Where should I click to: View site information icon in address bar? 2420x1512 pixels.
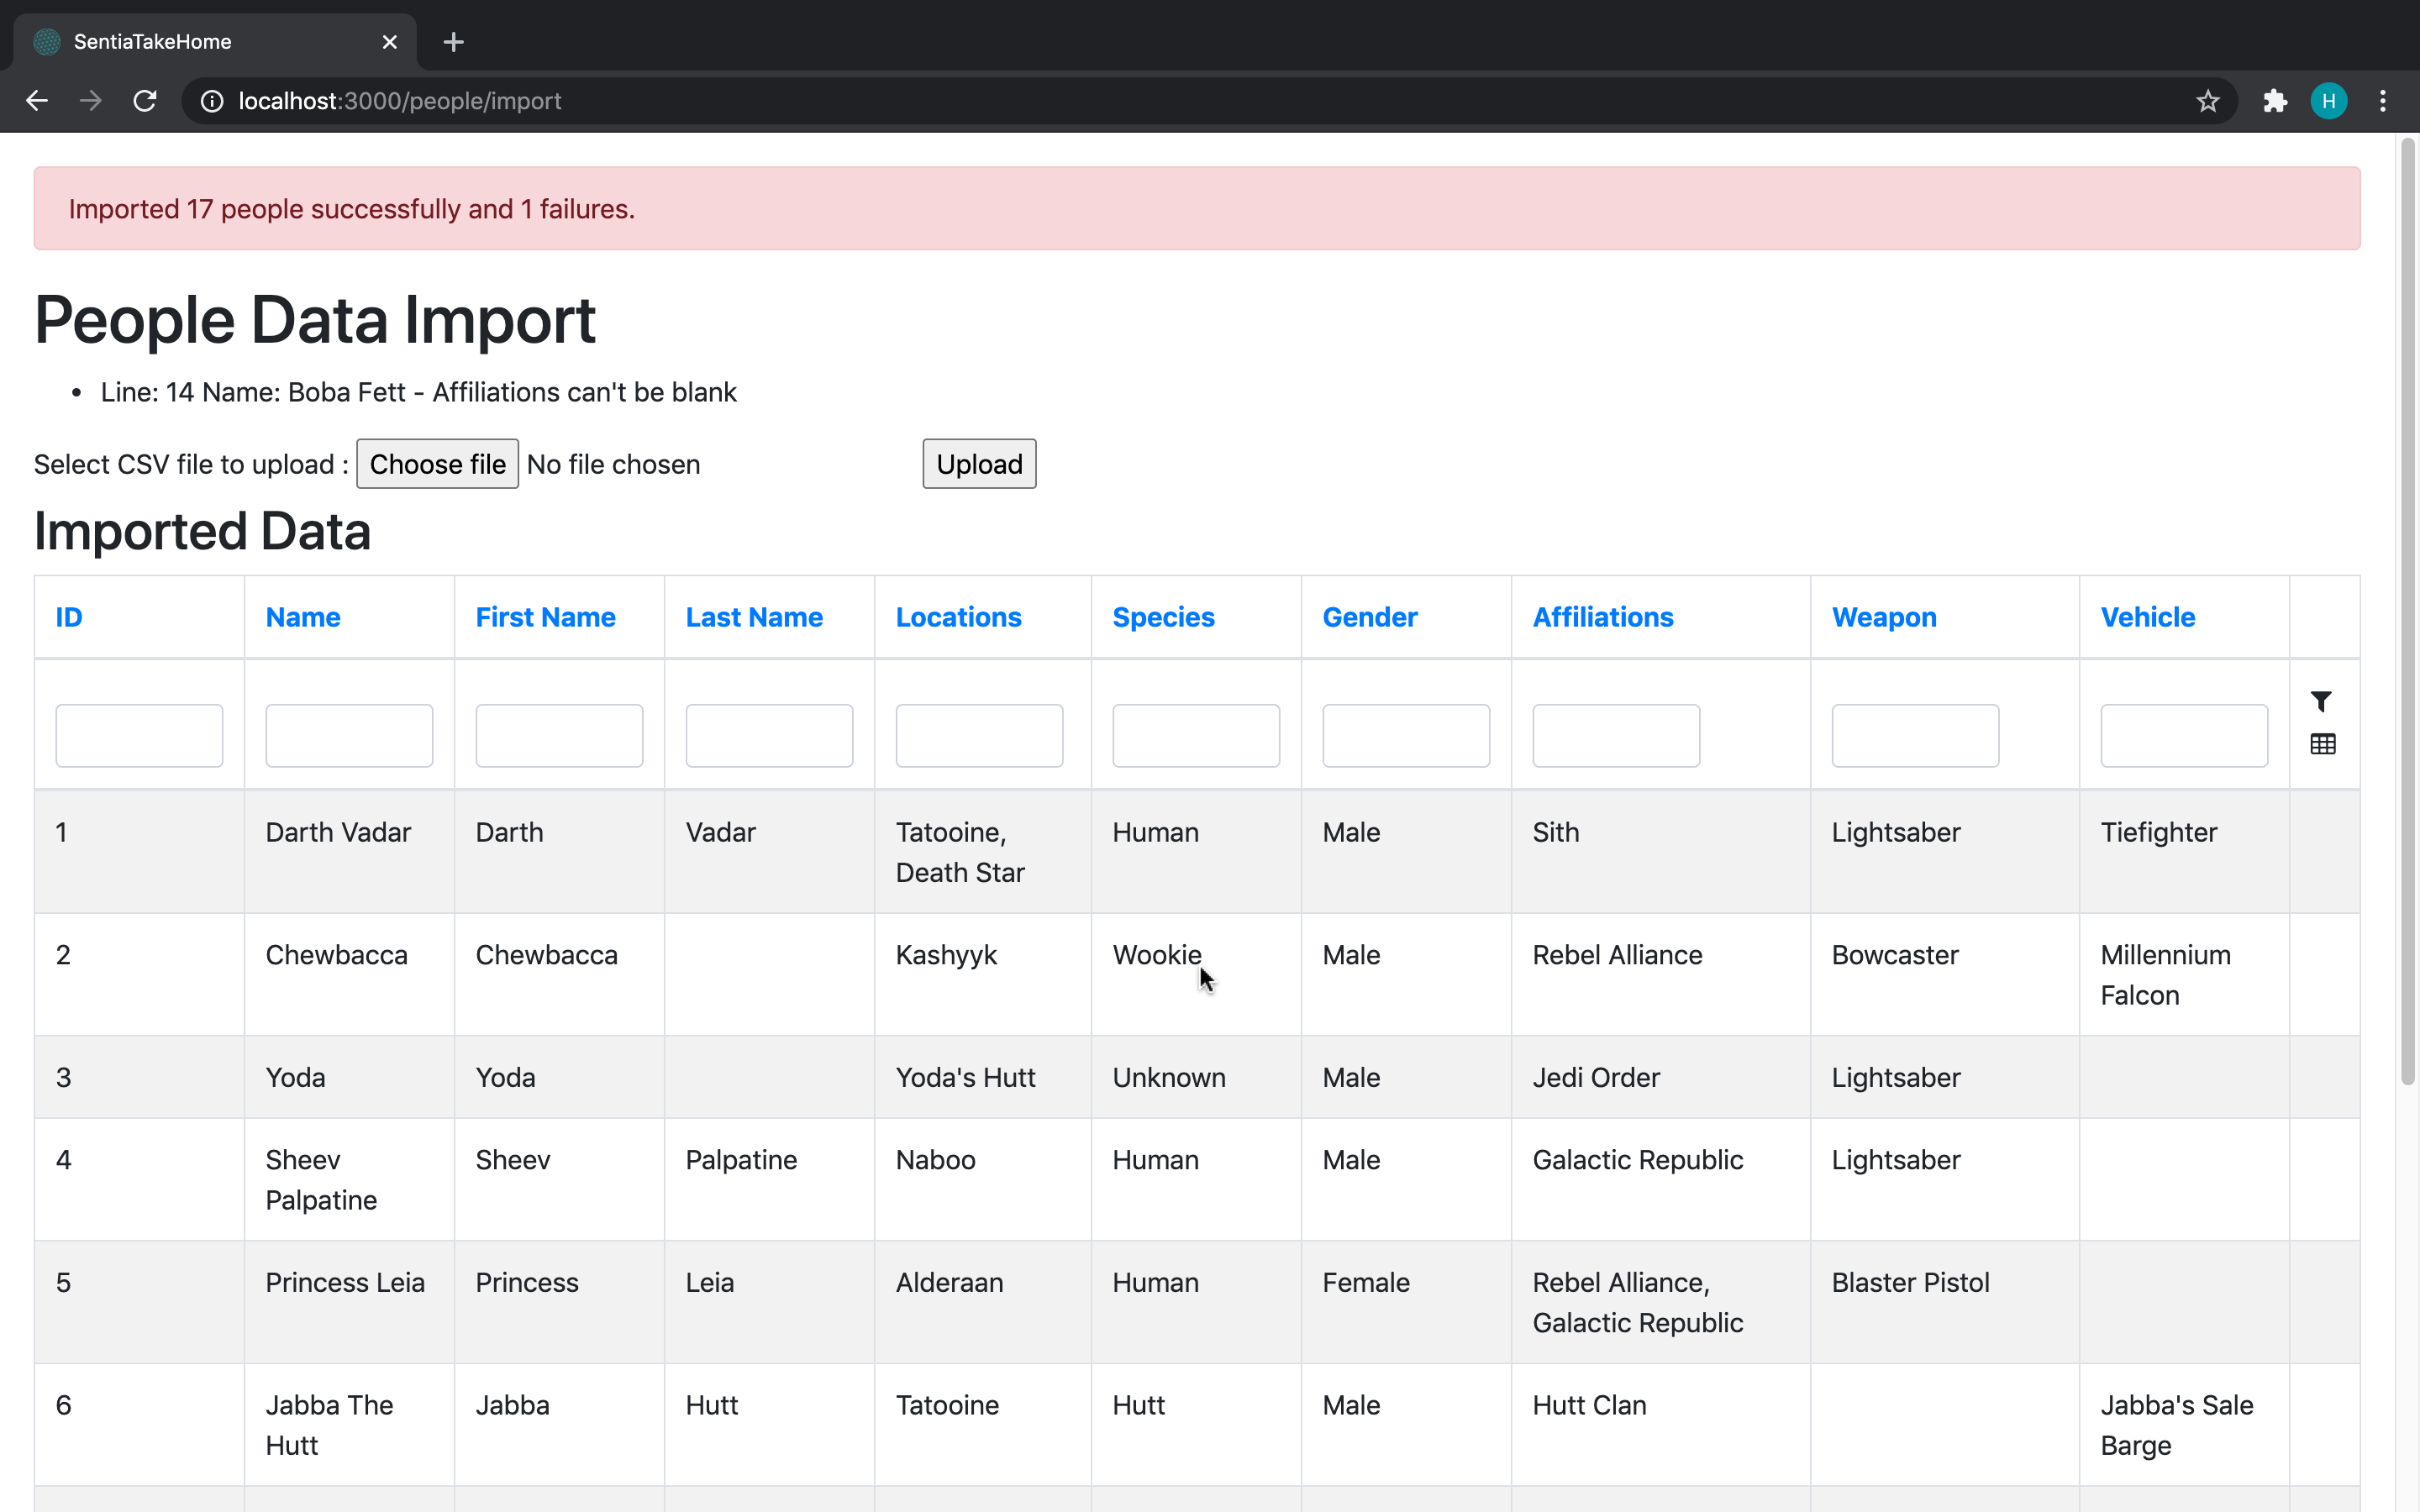click(x=212, y=101)
